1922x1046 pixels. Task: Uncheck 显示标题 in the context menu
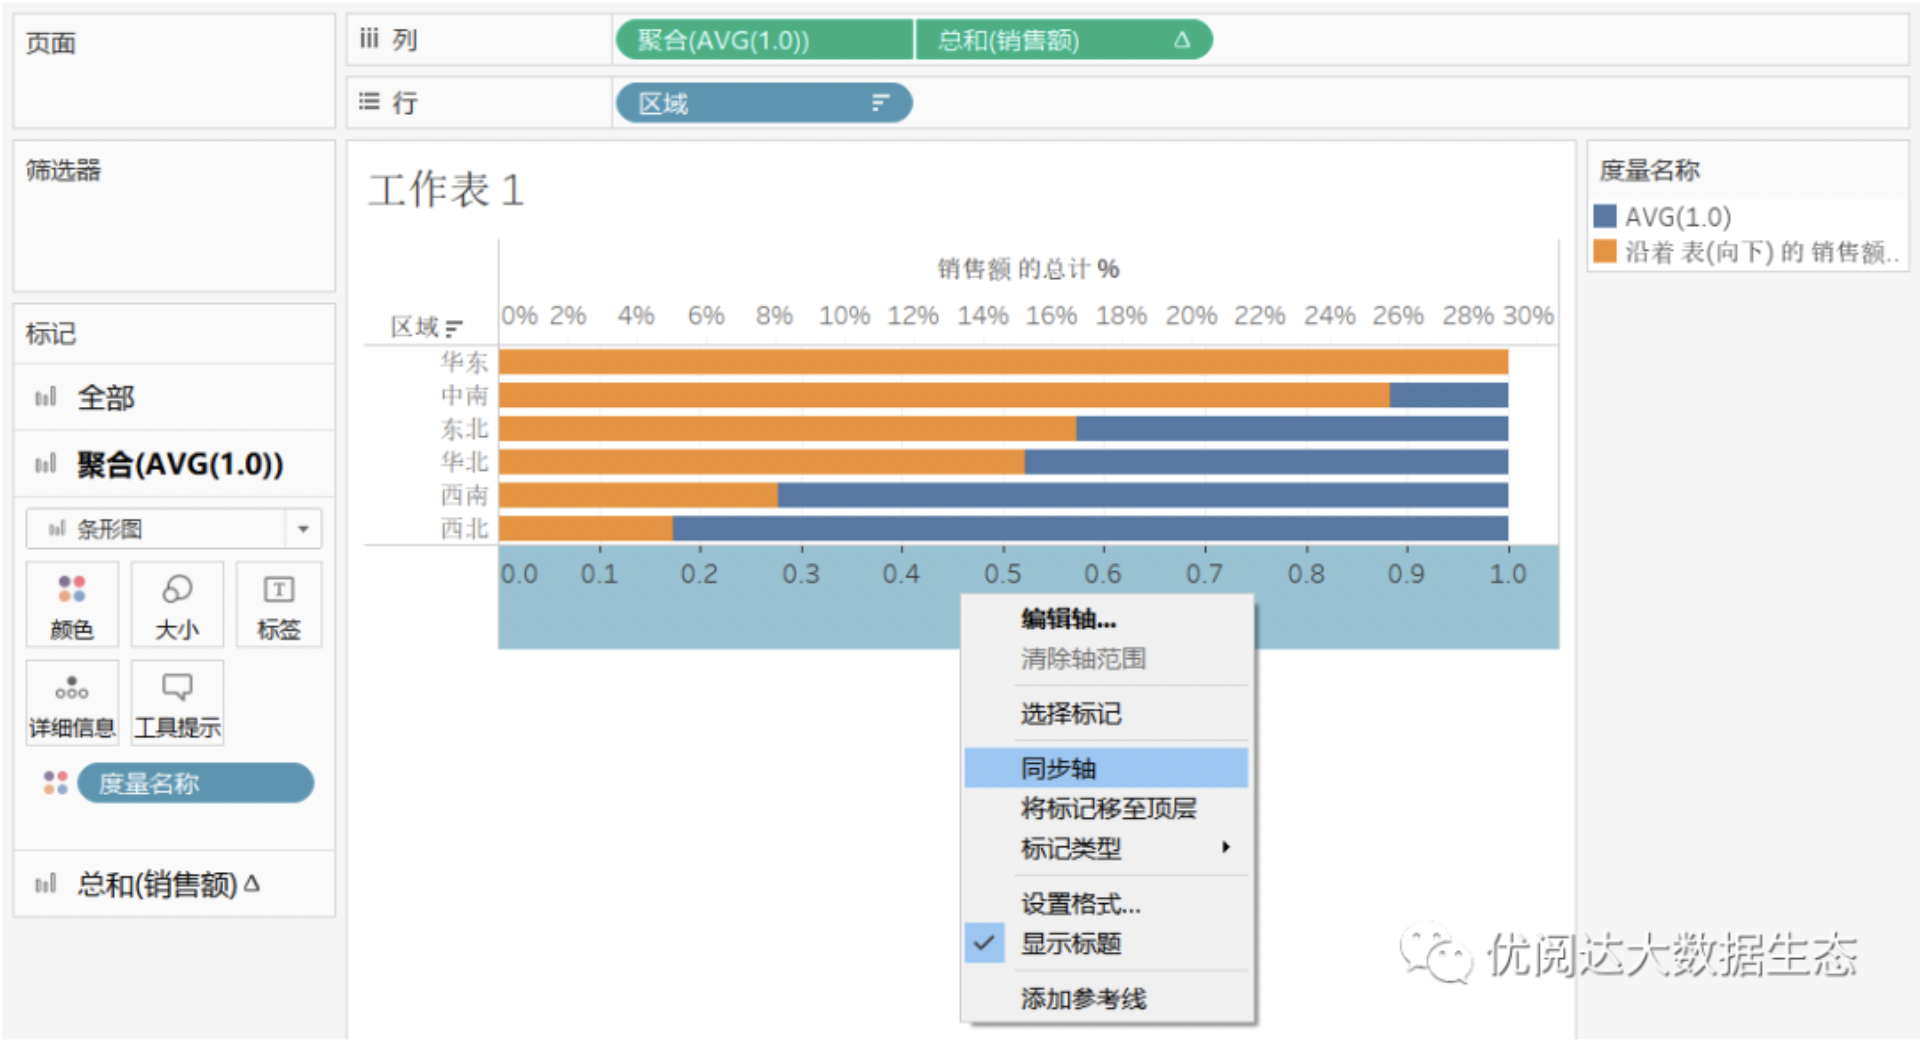(x=1070, y=943)
